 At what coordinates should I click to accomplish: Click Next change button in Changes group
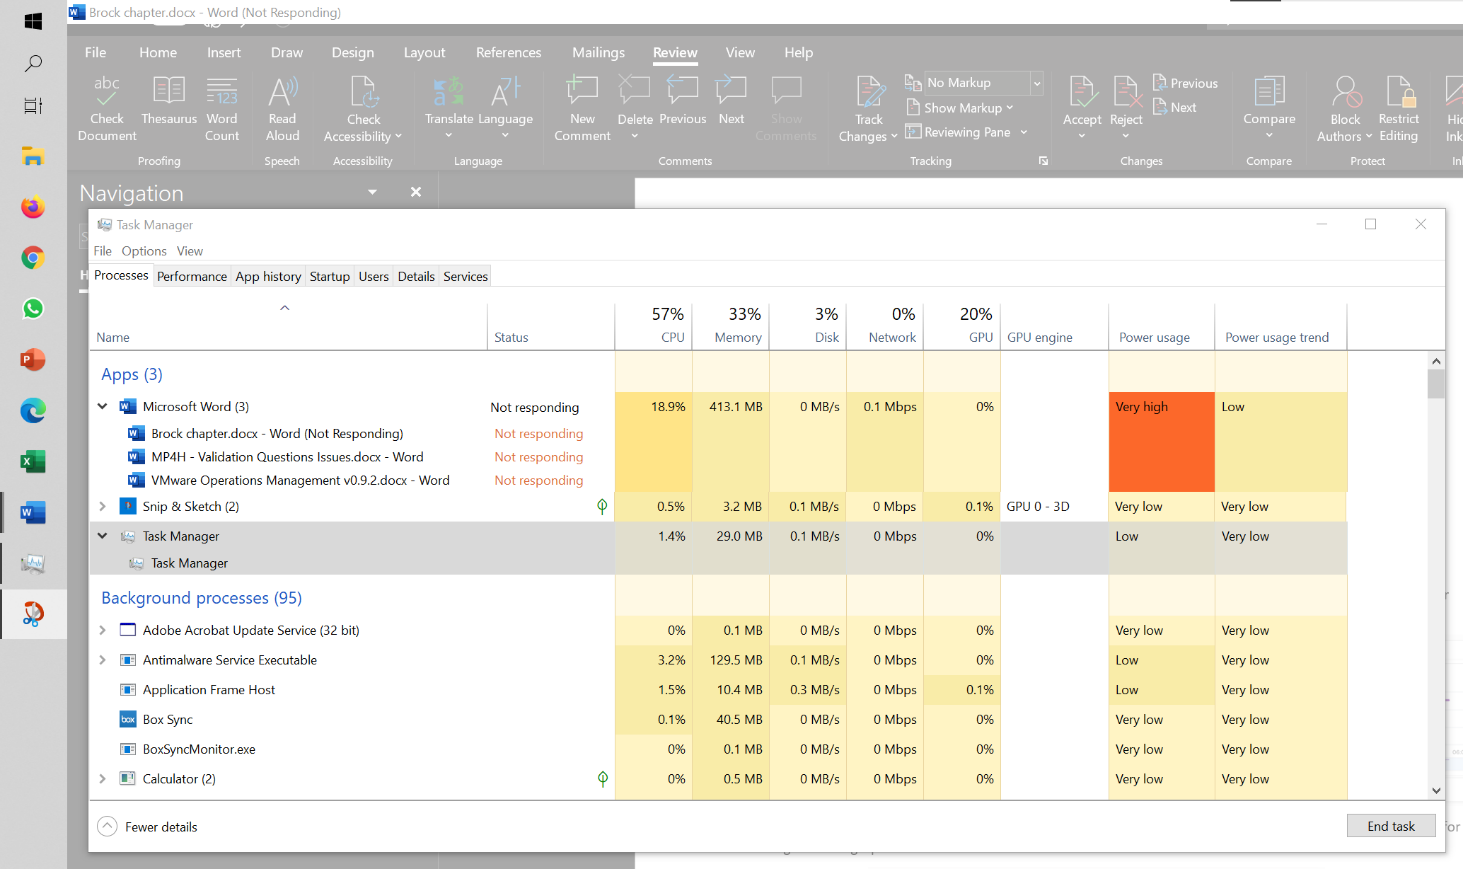pos(1175,107)
